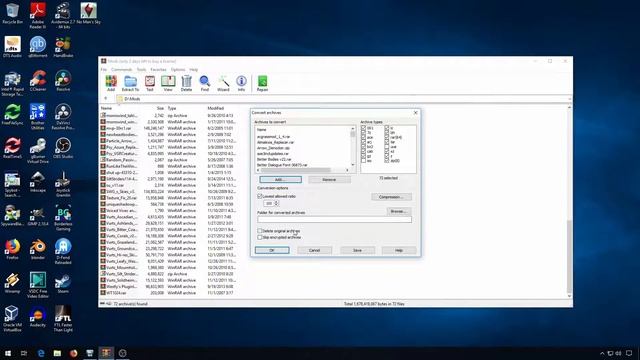
Task: Click the Remove button in the dialog
Action: point(329,180)
